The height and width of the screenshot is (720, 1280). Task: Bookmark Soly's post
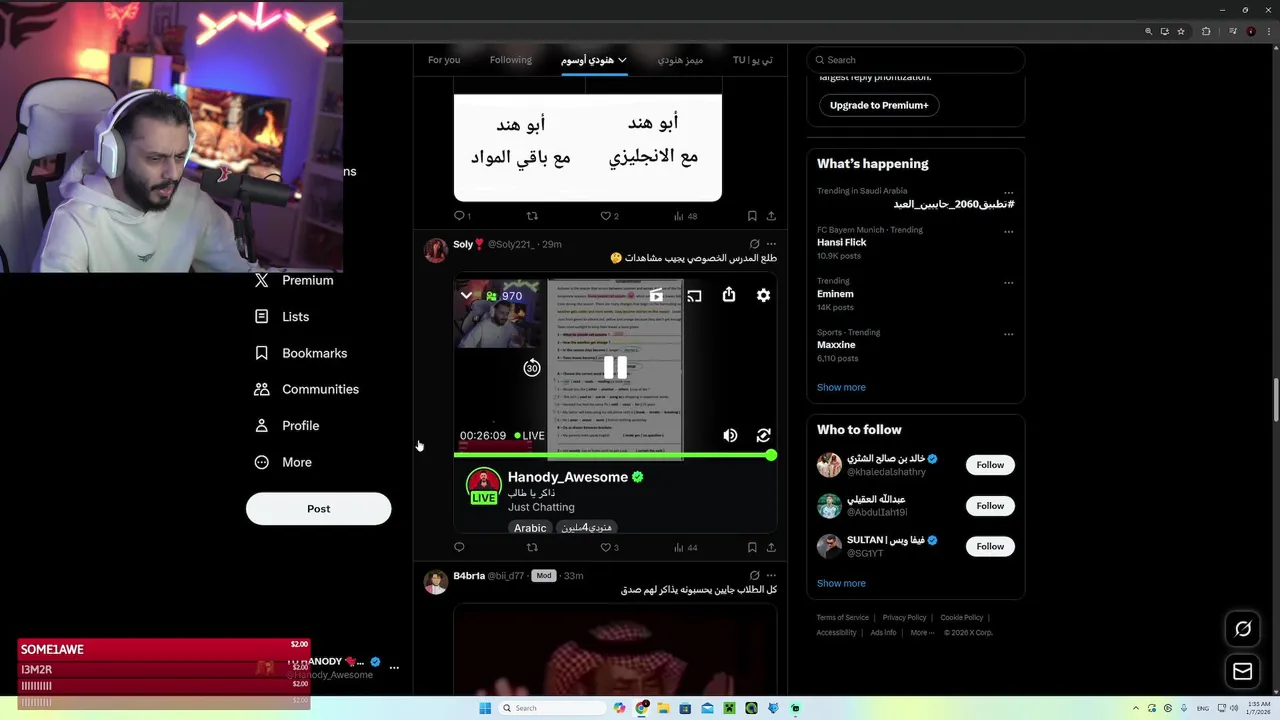pyautogui.click(x=752, y=547)
